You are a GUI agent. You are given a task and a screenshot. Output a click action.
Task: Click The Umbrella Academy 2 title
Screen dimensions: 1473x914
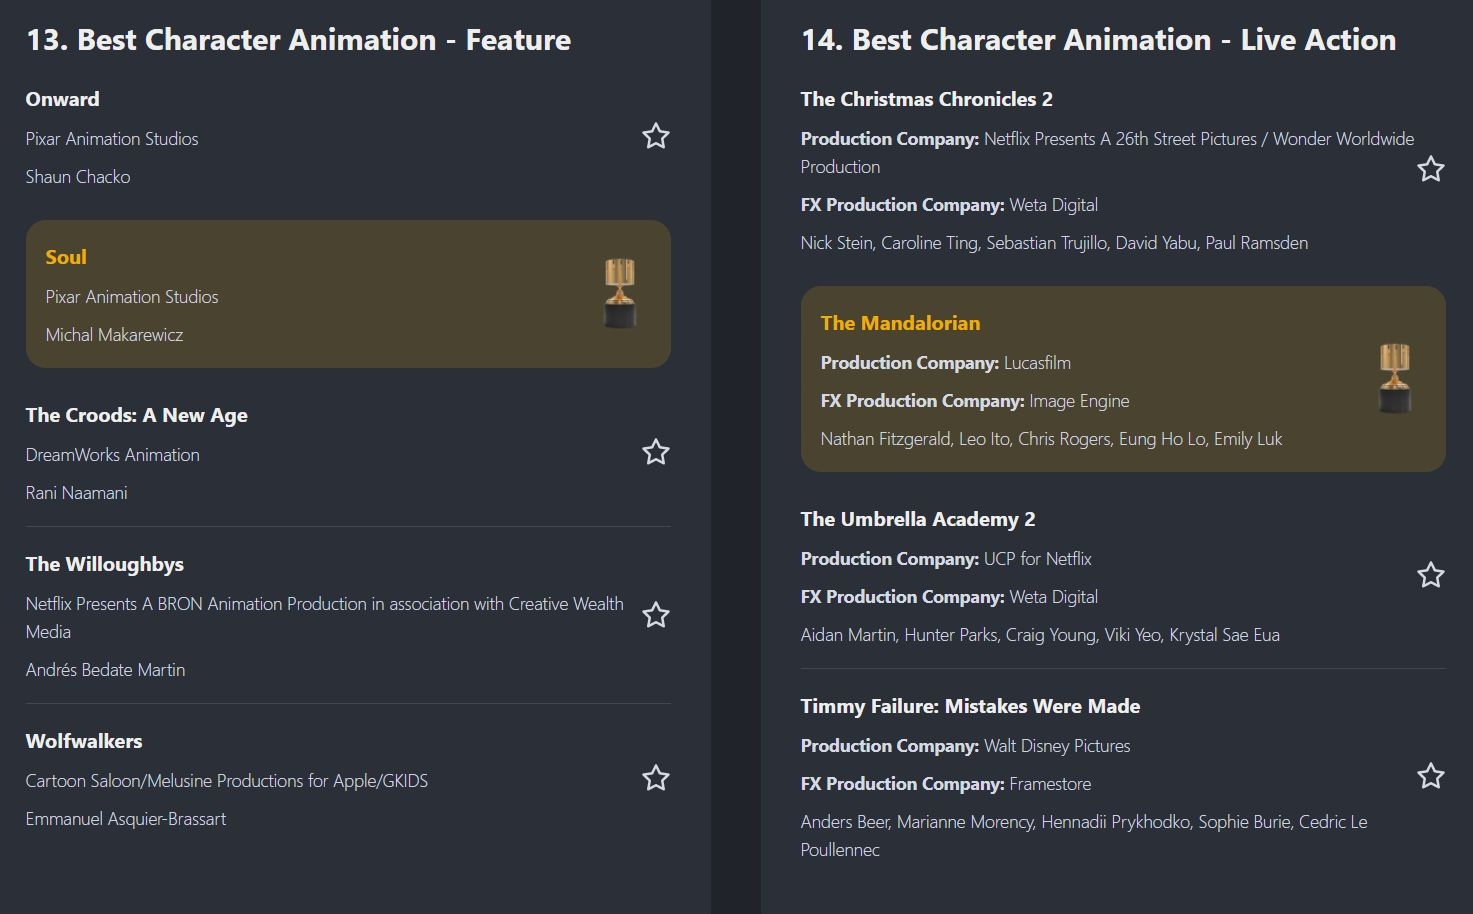point(917,519)
